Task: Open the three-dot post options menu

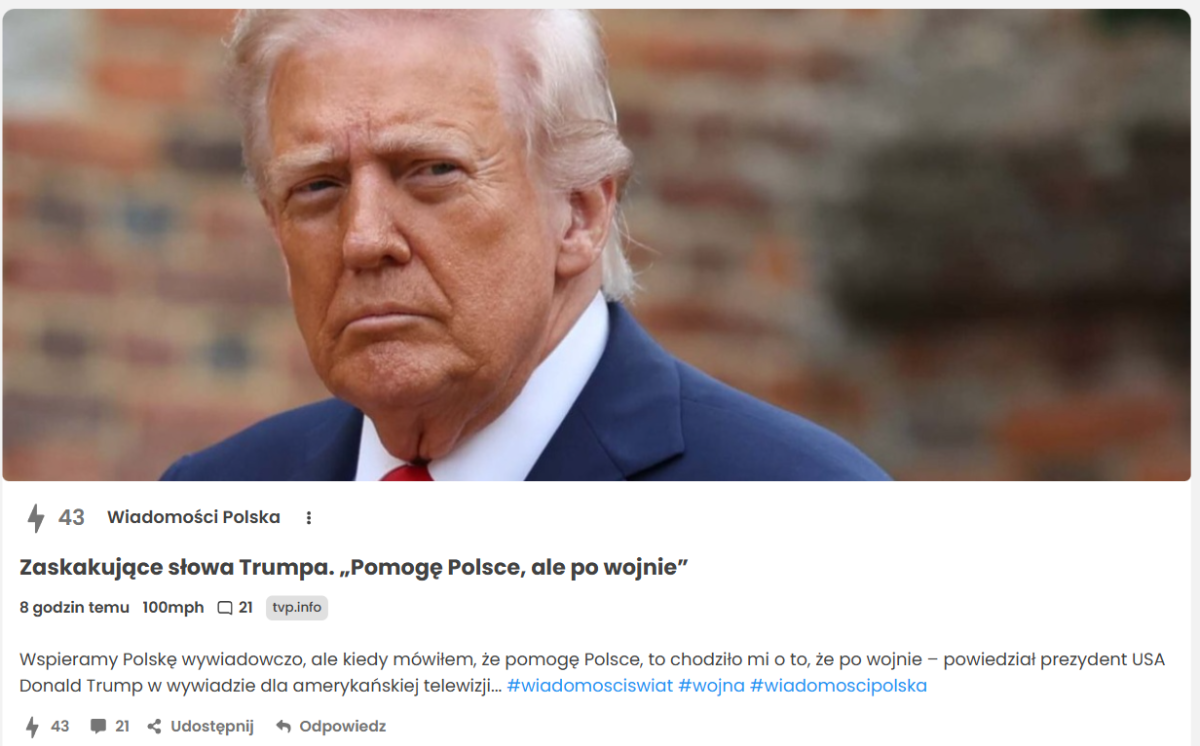Action: [x=309, y=518]
